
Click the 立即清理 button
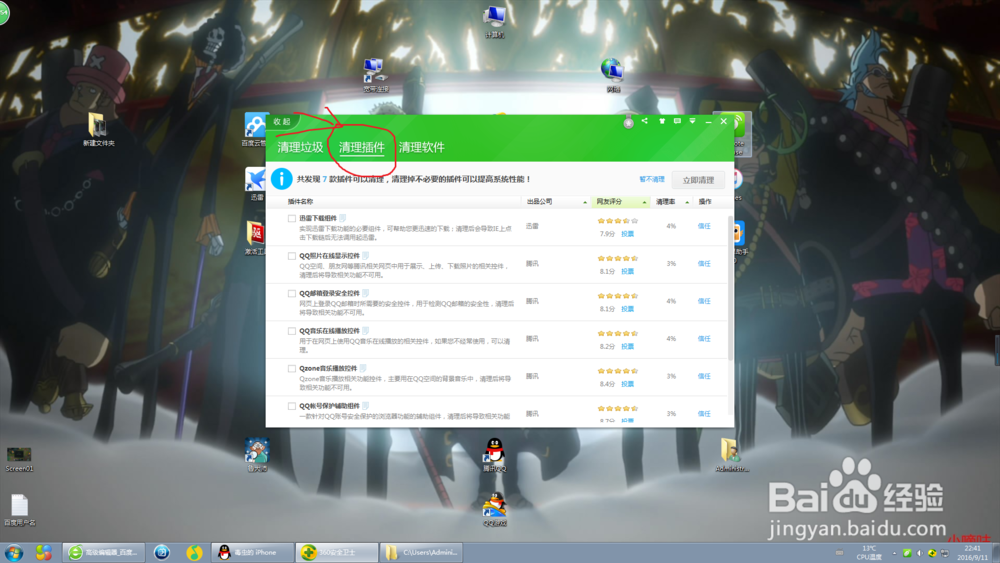[698, 180]
